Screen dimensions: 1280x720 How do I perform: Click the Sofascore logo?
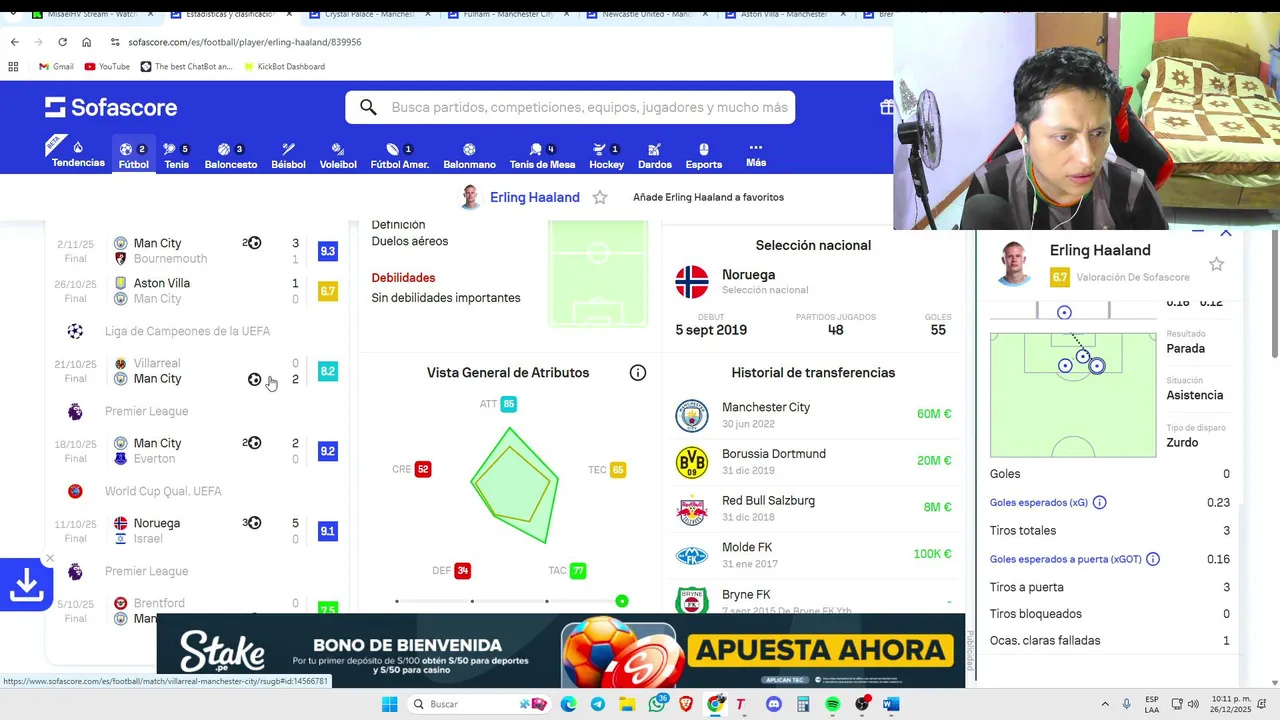click(111, 107)
